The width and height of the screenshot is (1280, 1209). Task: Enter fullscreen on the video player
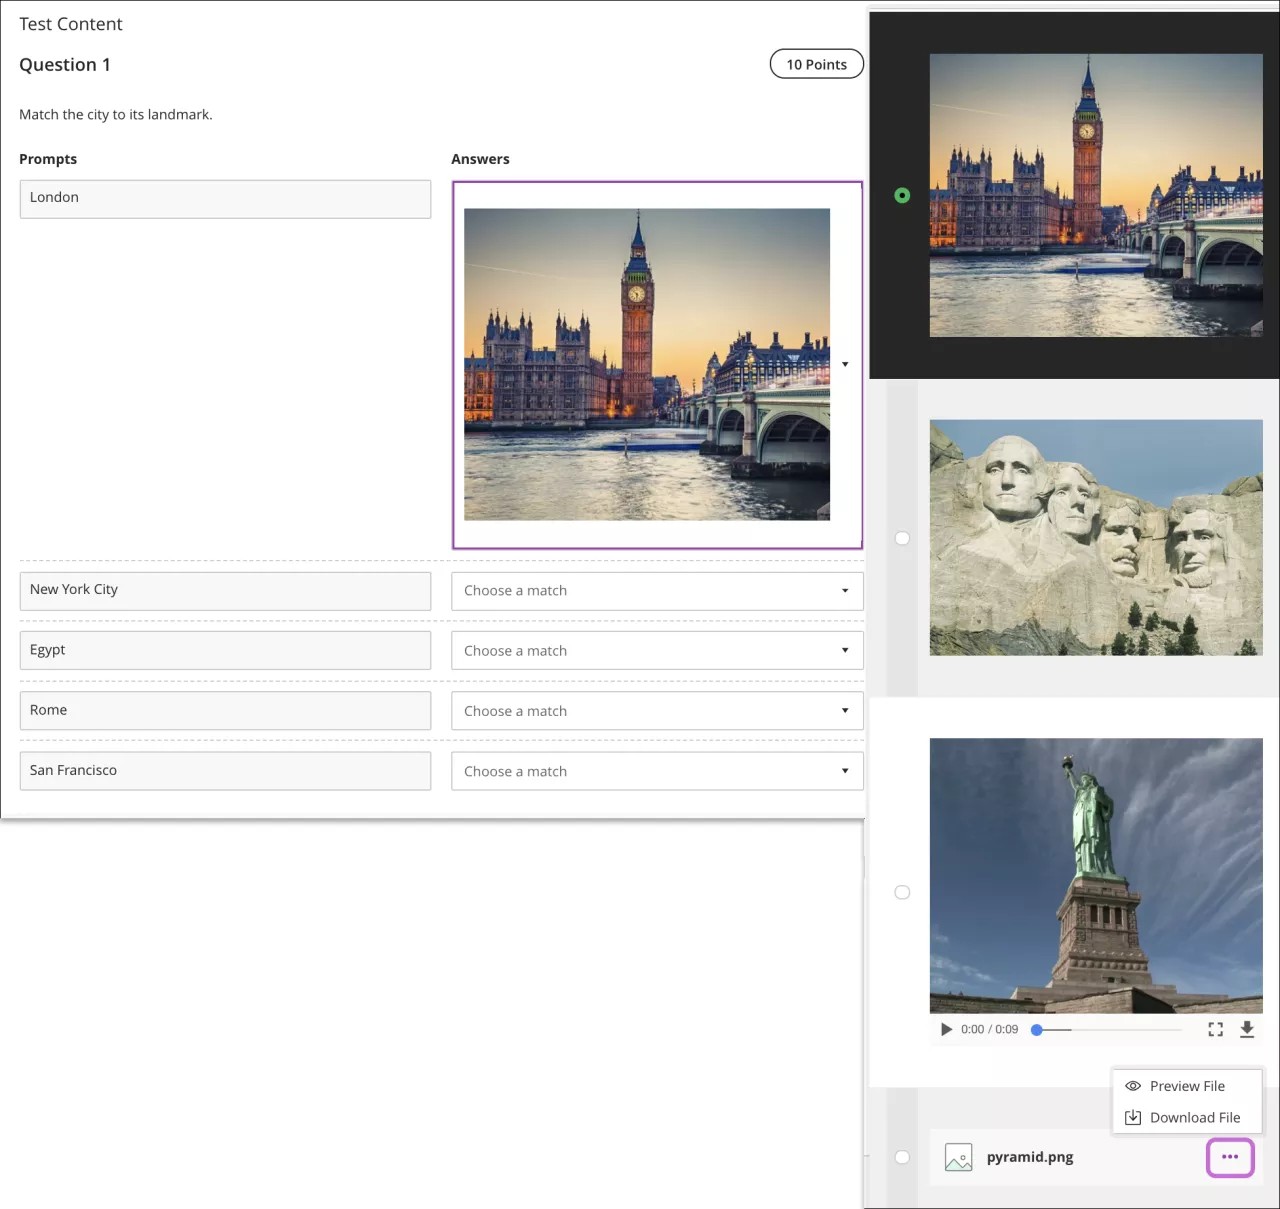click(1215, 1029)
